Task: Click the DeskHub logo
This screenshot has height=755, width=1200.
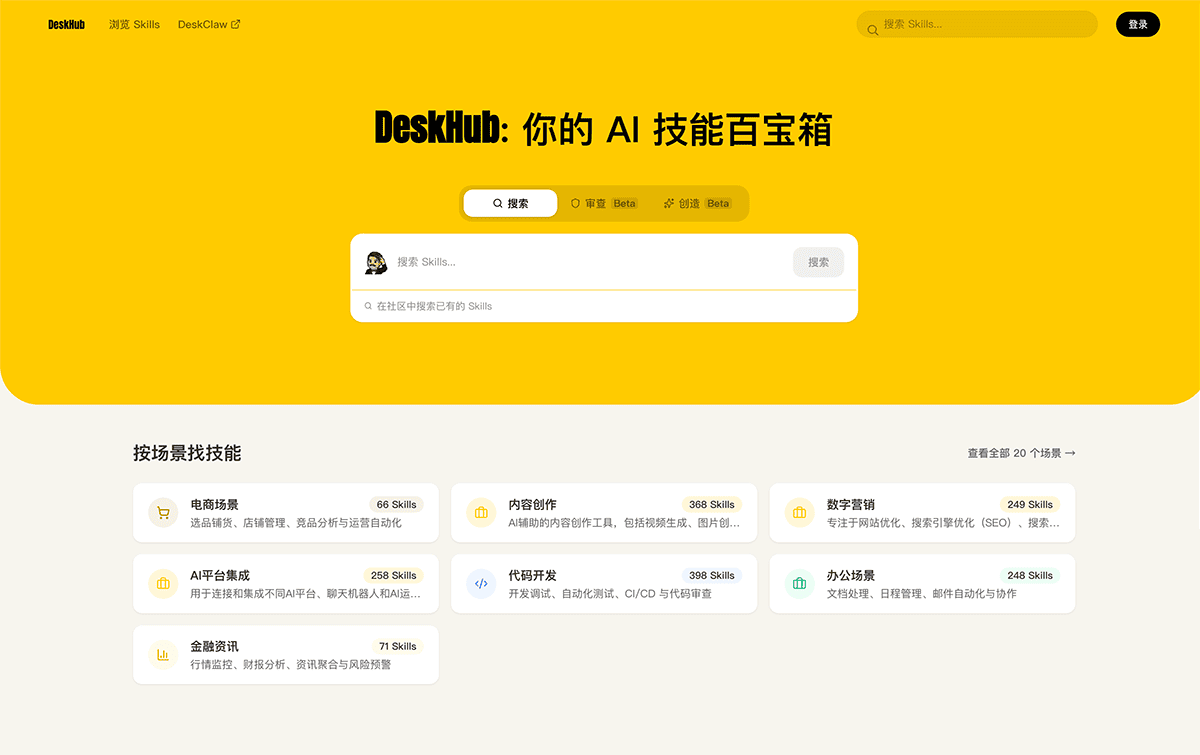Action: click(66, 24)
